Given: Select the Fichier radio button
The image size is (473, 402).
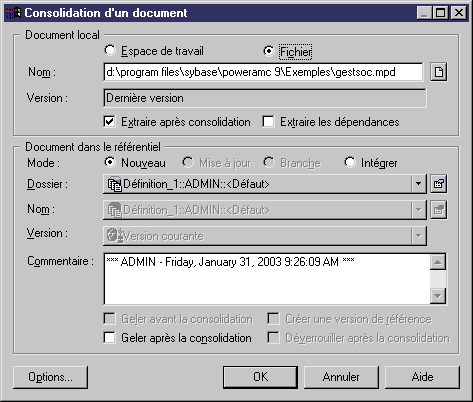Looking at the screenshot, I should [x=268, y=51].
